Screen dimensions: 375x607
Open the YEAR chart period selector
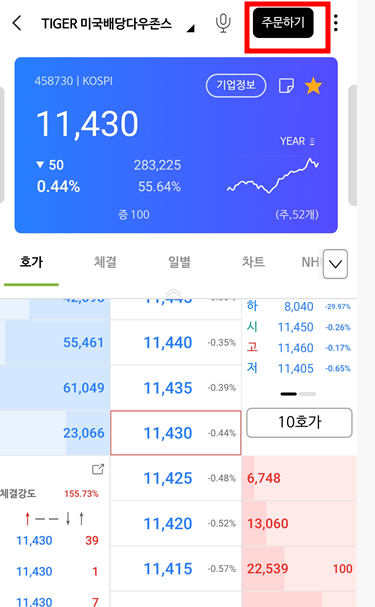(x=297, y=141)
